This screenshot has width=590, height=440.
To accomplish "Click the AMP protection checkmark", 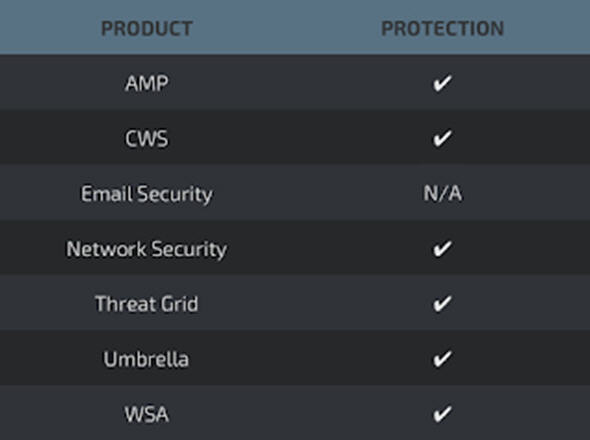I will [442, 83].
